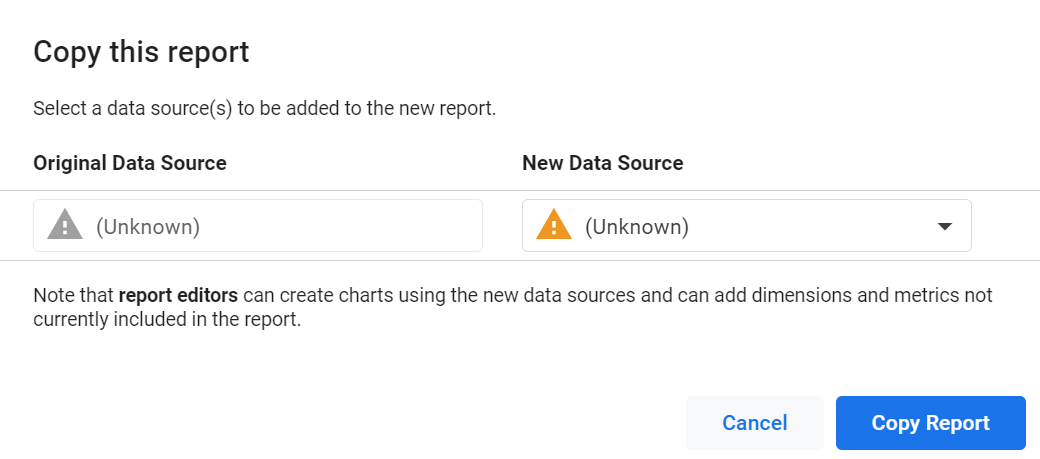Click the bold 'report editors' text
The image size is (1040, 459).
[x=177, y=296]
